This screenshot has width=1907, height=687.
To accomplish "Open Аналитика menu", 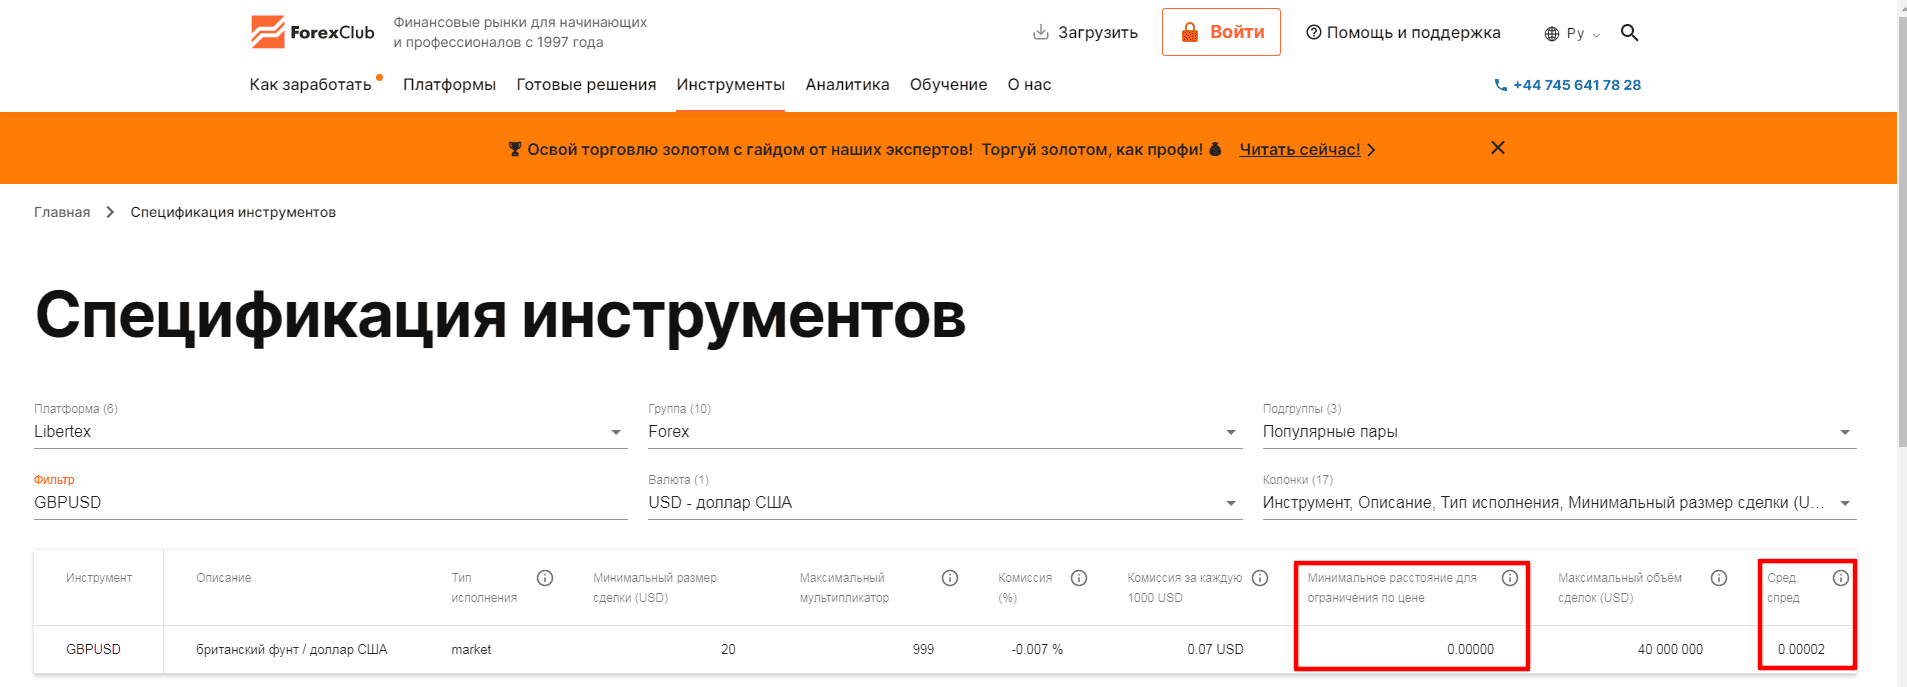I will tap(847, 85).
